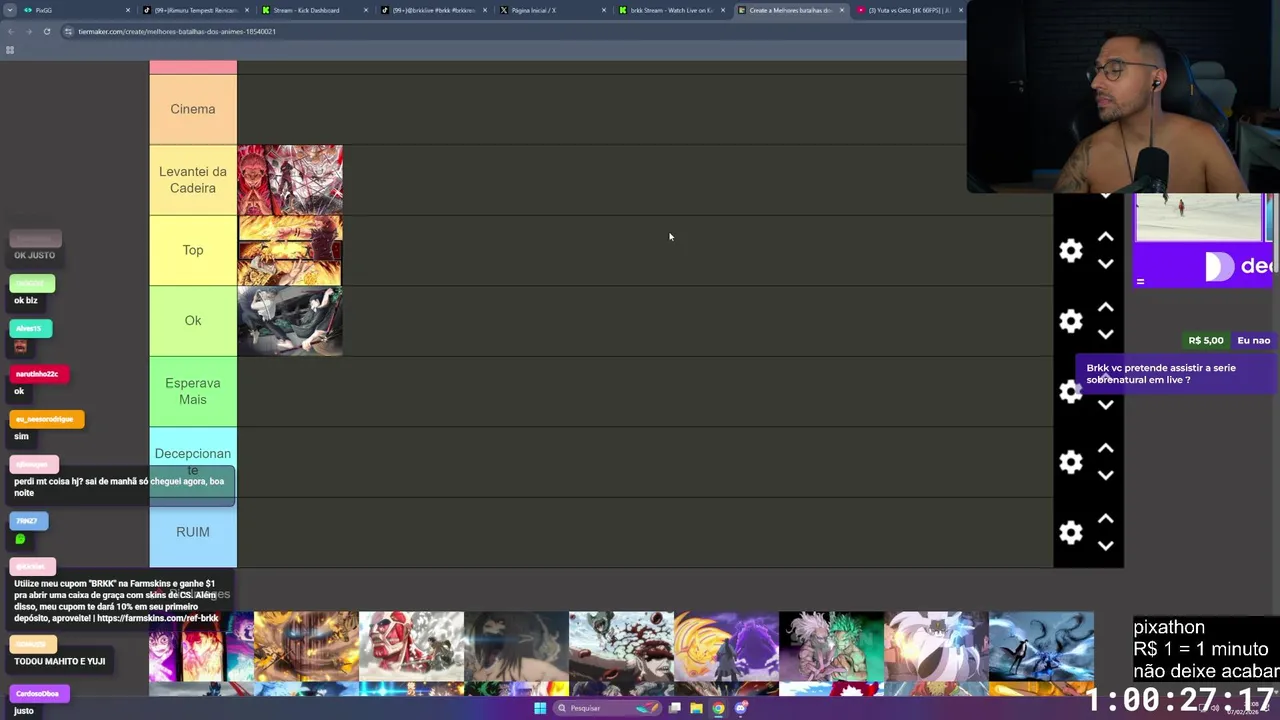Go forward in browser

coord(28,31)
